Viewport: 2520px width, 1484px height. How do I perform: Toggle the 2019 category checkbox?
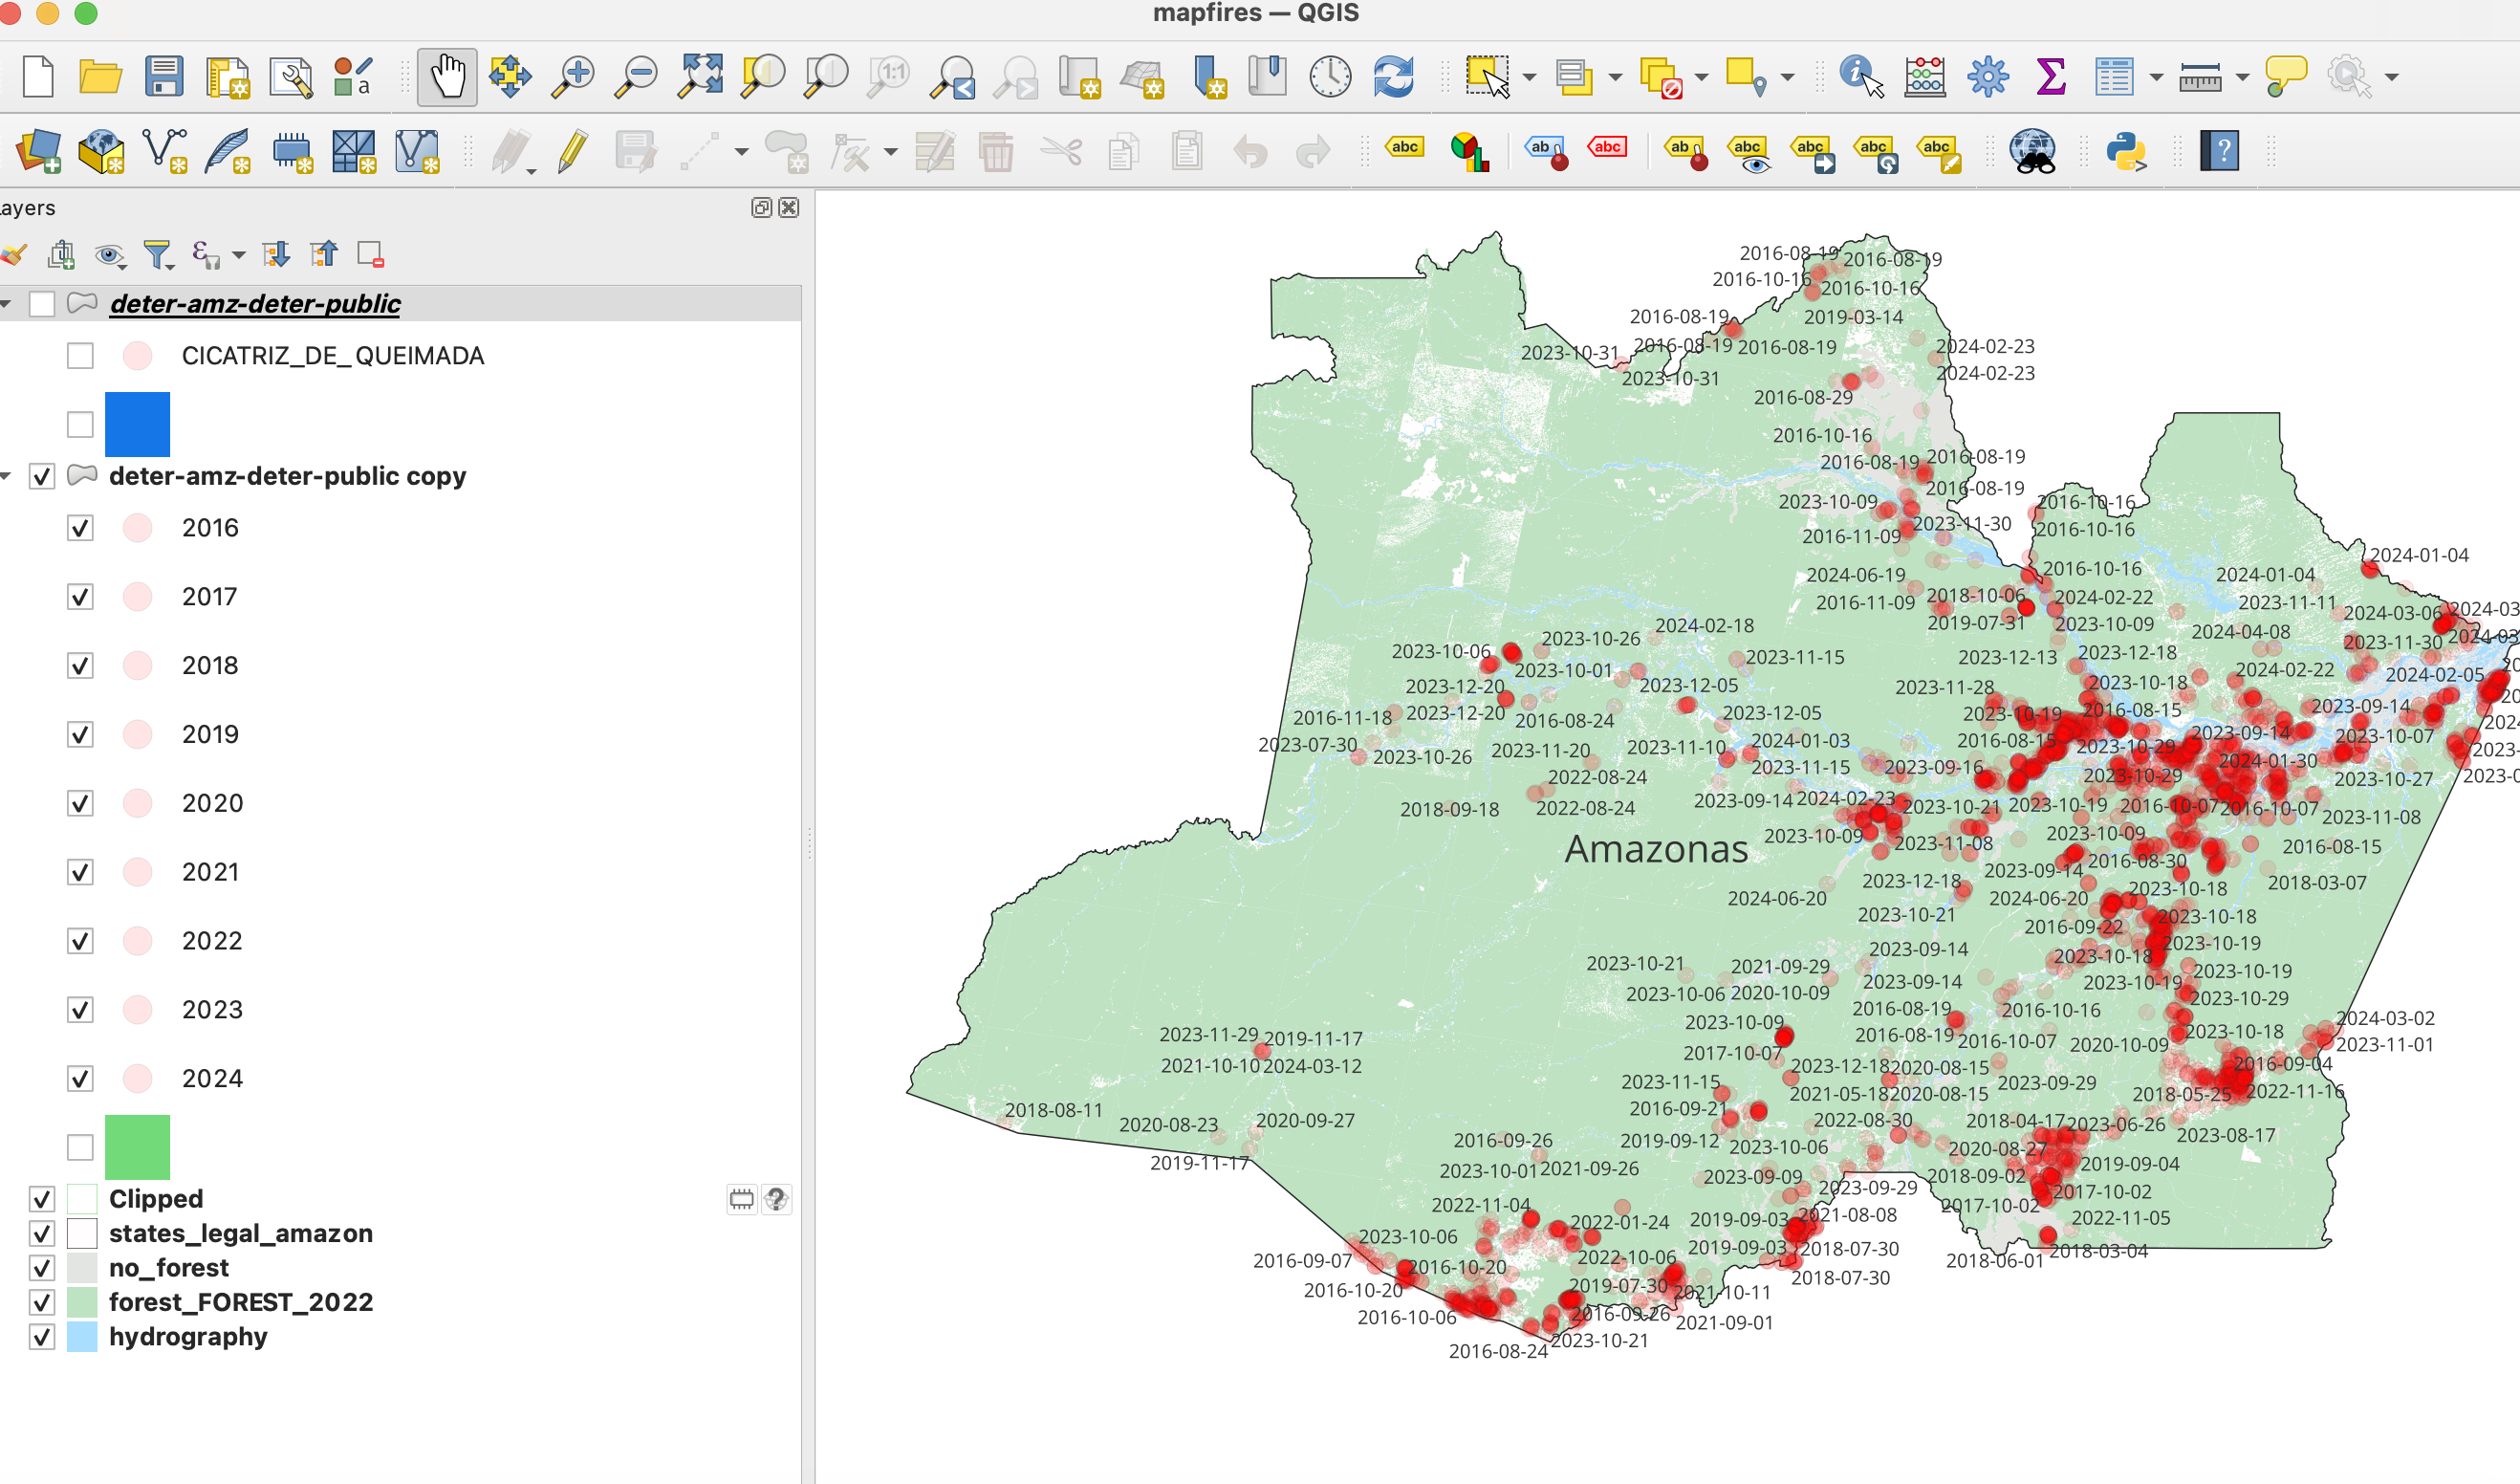click(80, 735)
